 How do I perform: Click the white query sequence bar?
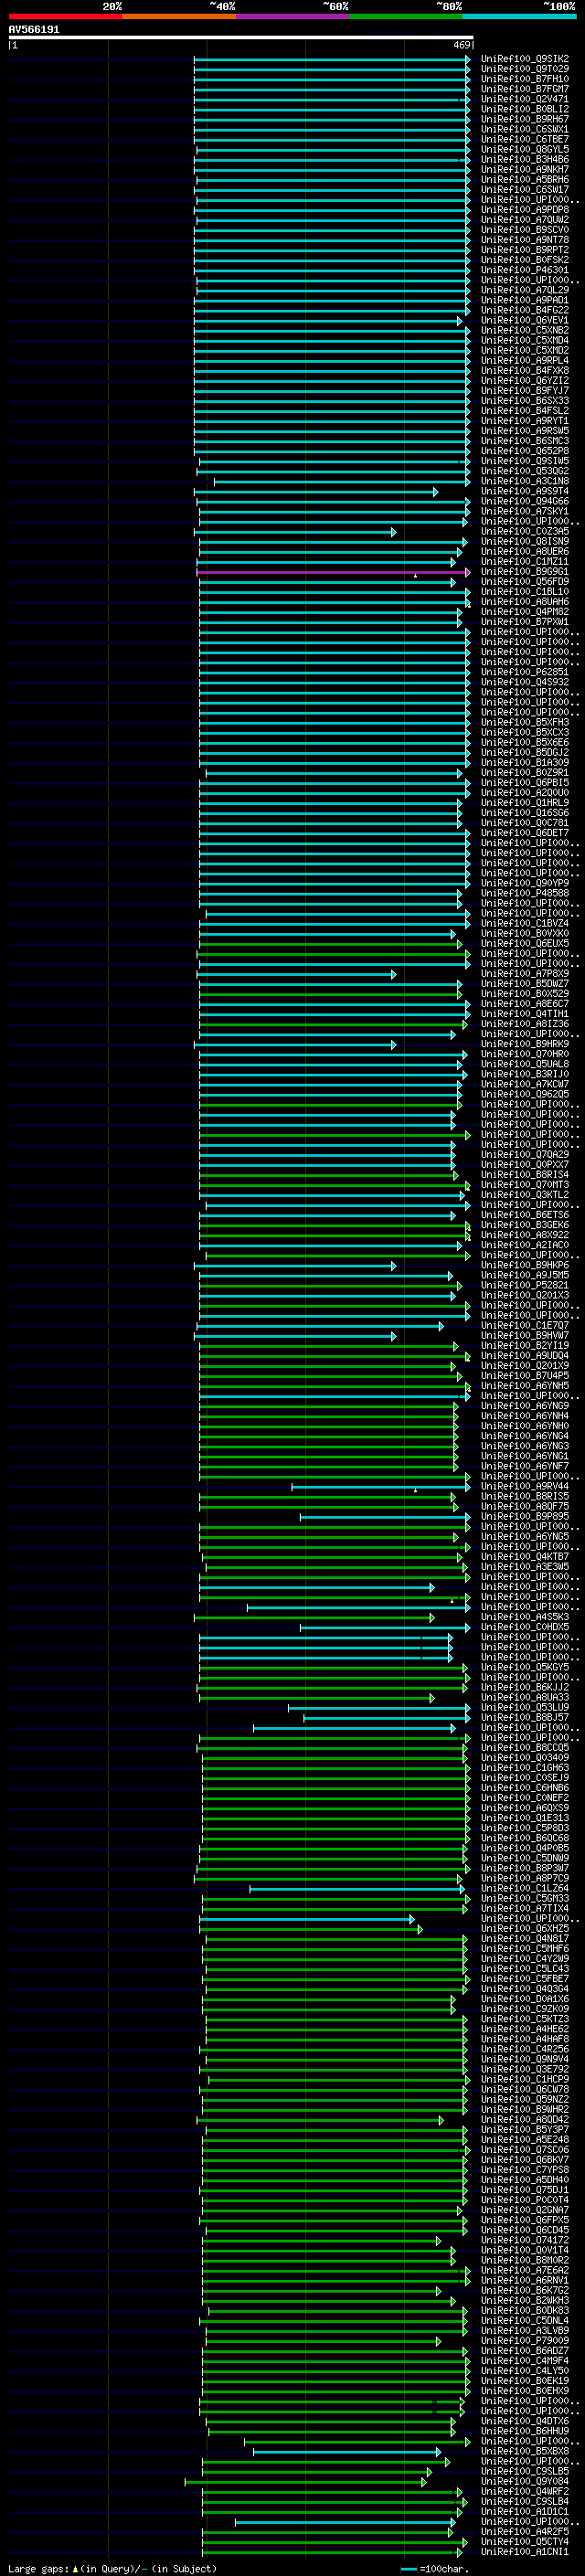[241, 37]
